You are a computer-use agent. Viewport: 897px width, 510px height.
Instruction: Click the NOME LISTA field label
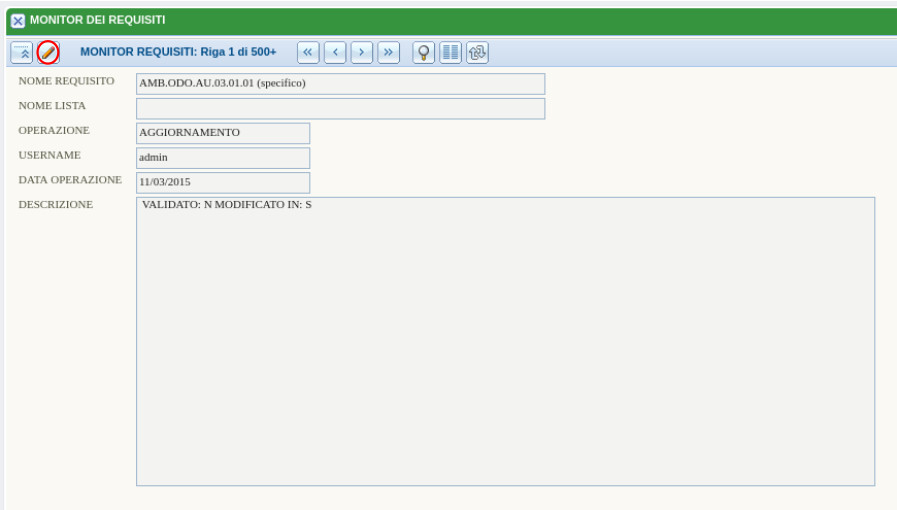(x=52, y=106)
